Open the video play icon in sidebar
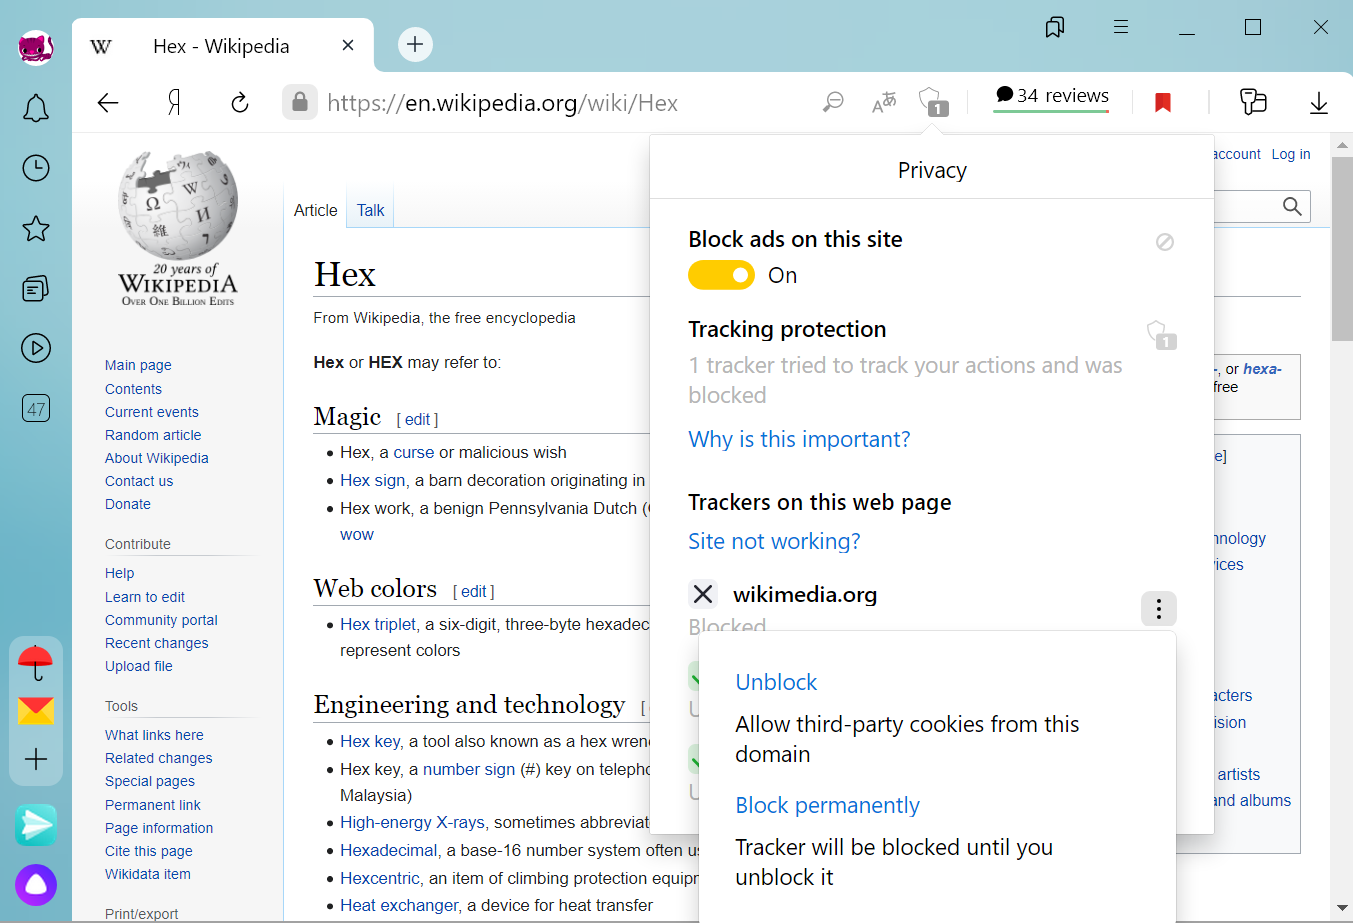1353x923 pixels. (x=36, y=348)
